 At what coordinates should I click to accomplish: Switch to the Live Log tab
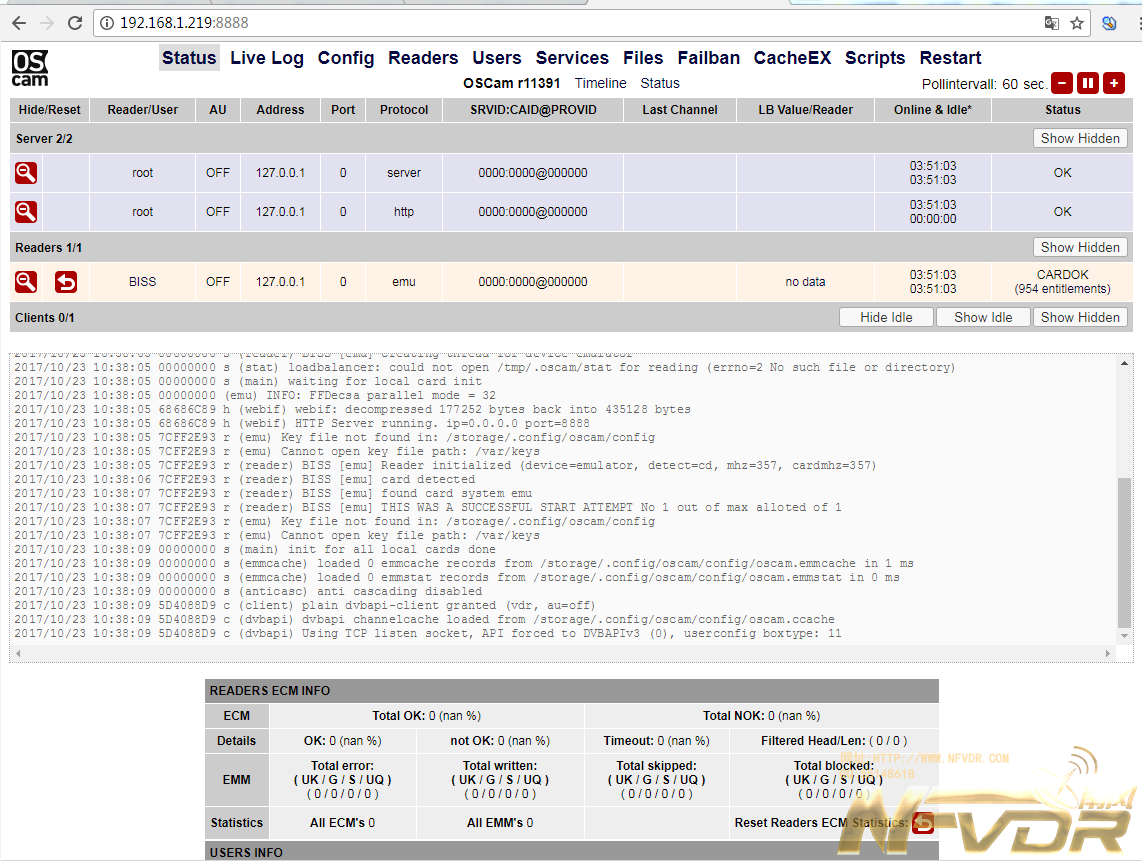click(x=267, y=58)
